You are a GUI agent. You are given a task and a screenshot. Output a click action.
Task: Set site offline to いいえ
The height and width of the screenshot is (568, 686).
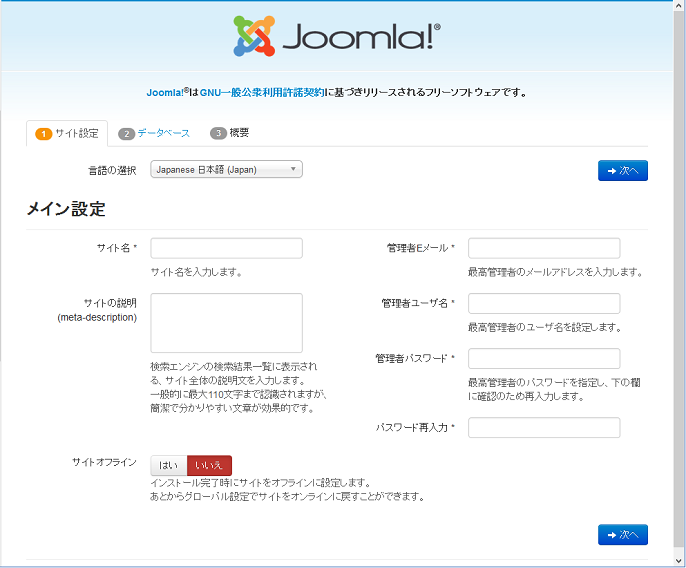coord(209,465)
